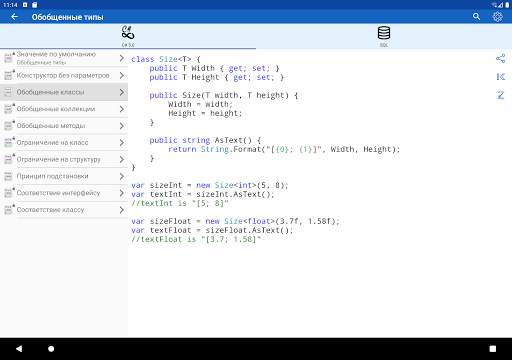Switch to the SQL database tab
The height and width of the screenshot is (360, 512).
384,36
